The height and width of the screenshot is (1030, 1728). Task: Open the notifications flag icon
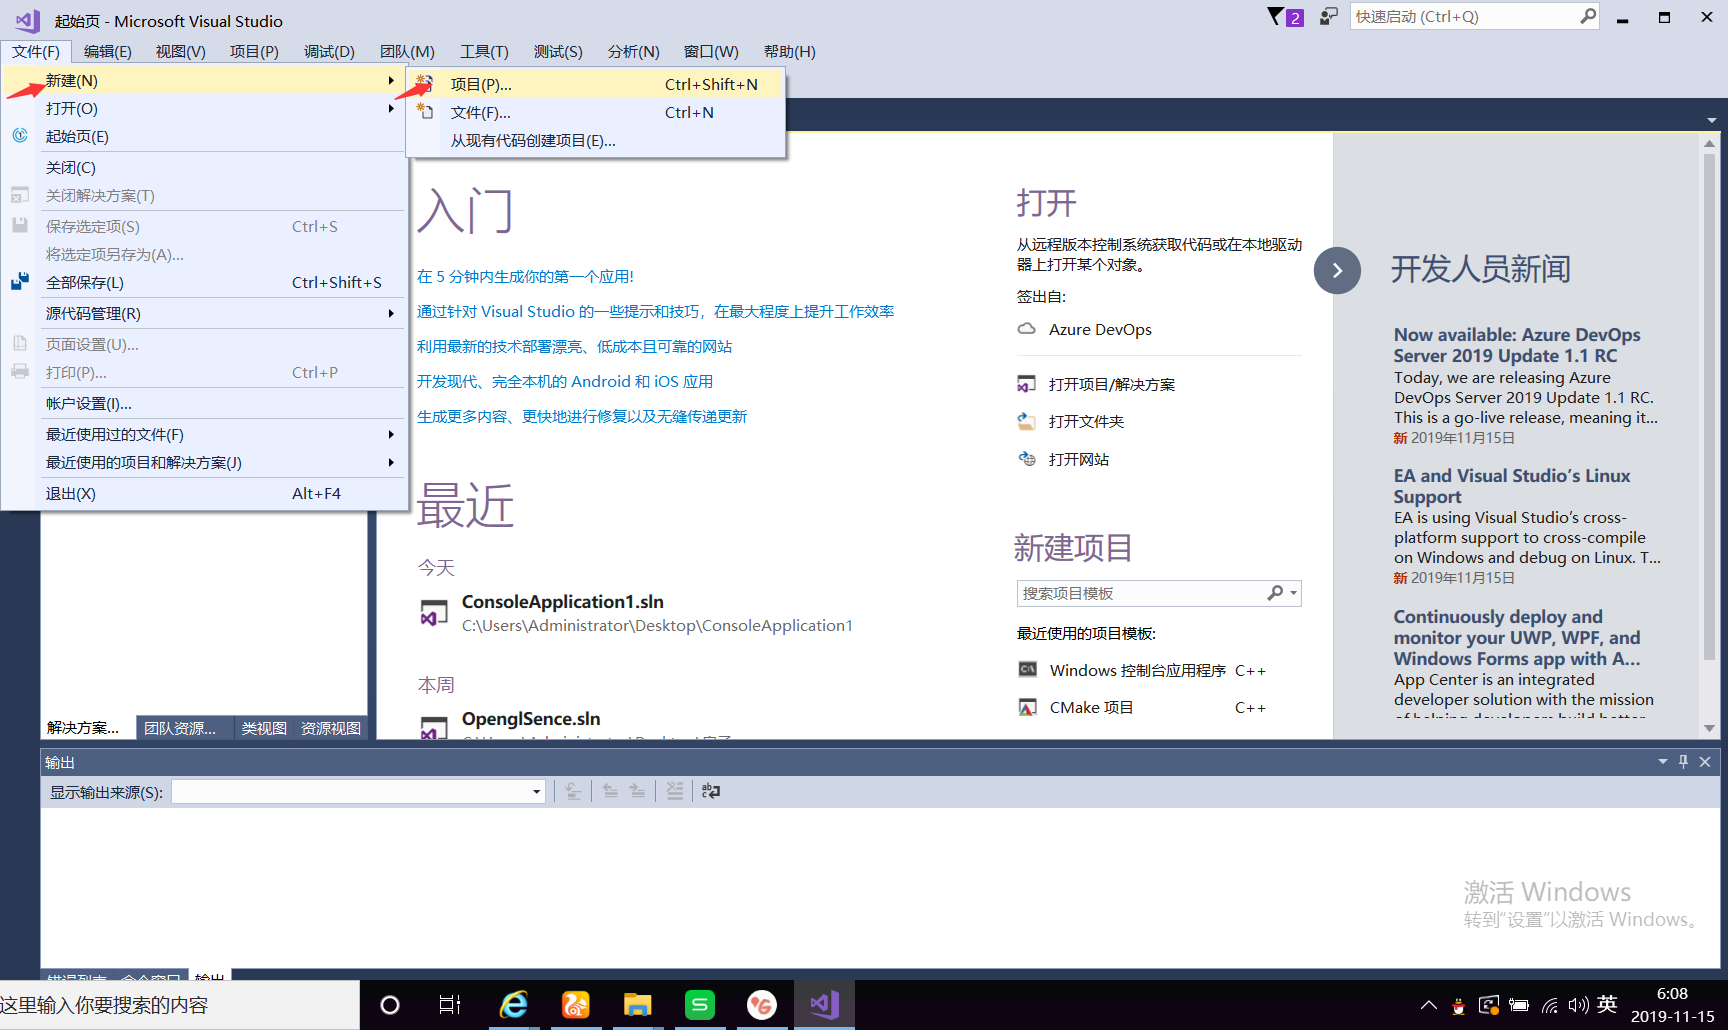click(1275, 17)
